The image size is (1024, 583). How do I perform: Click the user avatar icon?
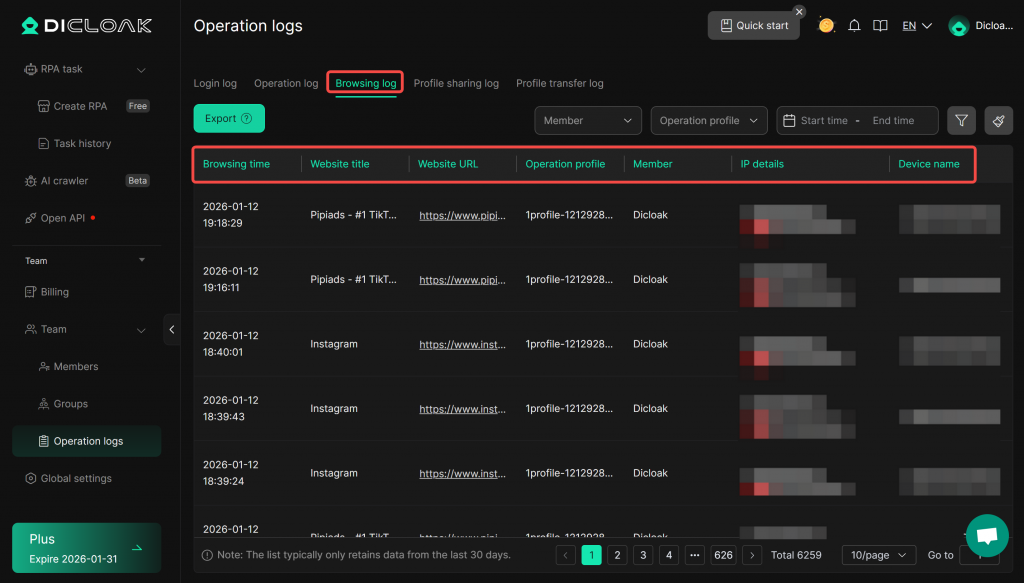(959, 27)
